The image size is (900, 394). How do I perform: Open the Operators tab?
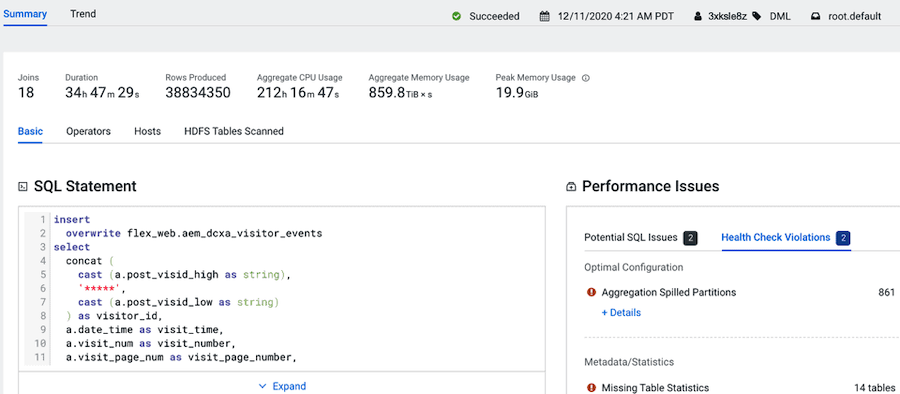pos(88,131)
